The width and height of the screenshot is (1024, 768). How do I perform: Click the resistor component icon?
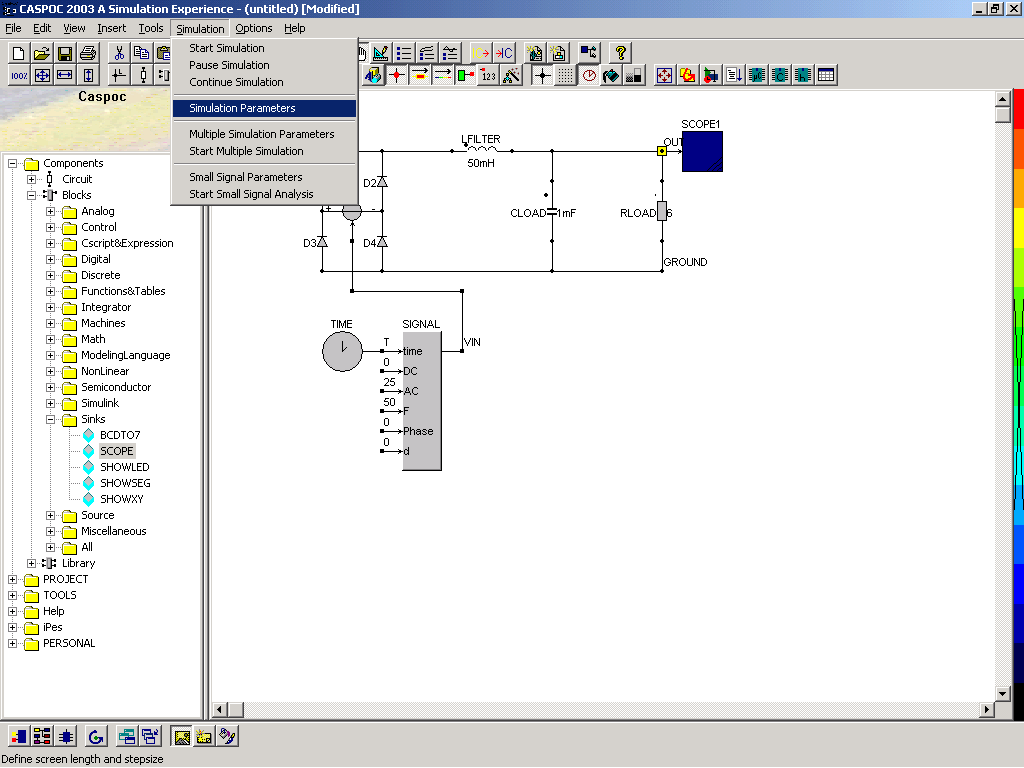pyautogui.click(x=142, y=76)
